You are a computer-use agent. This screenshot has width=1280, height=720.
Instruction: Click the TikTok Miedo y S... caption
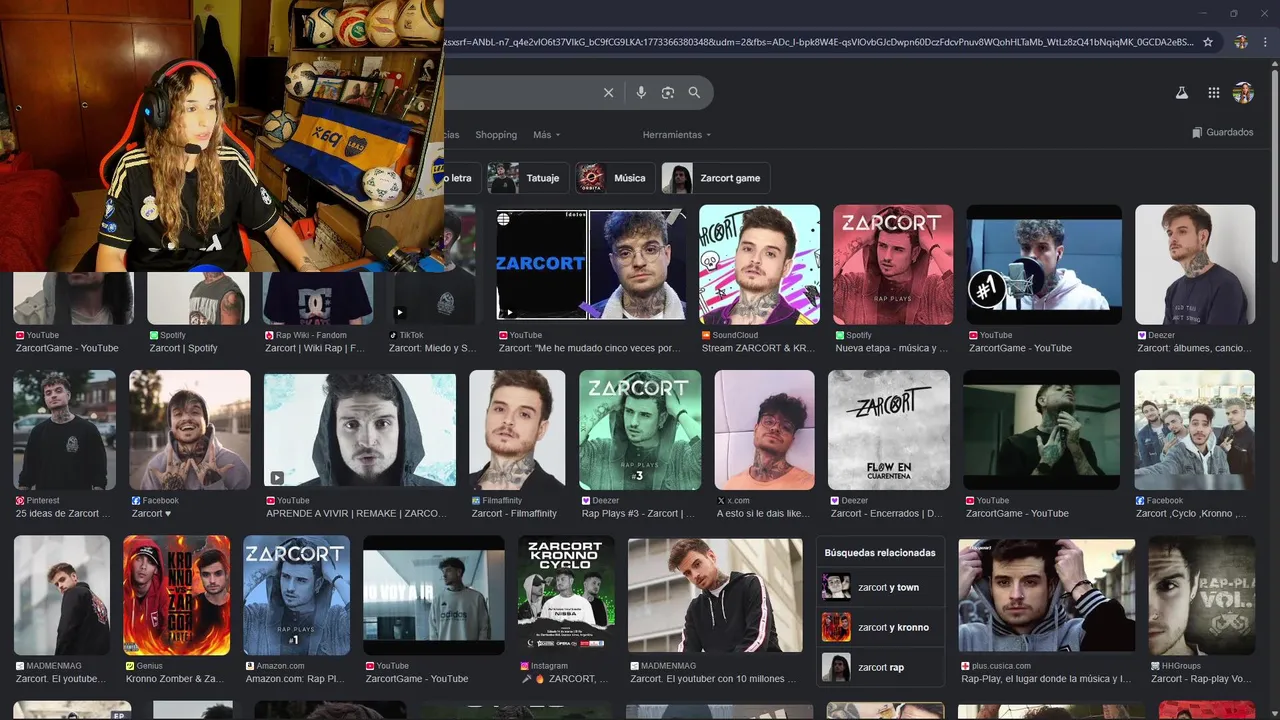[433, 348]
